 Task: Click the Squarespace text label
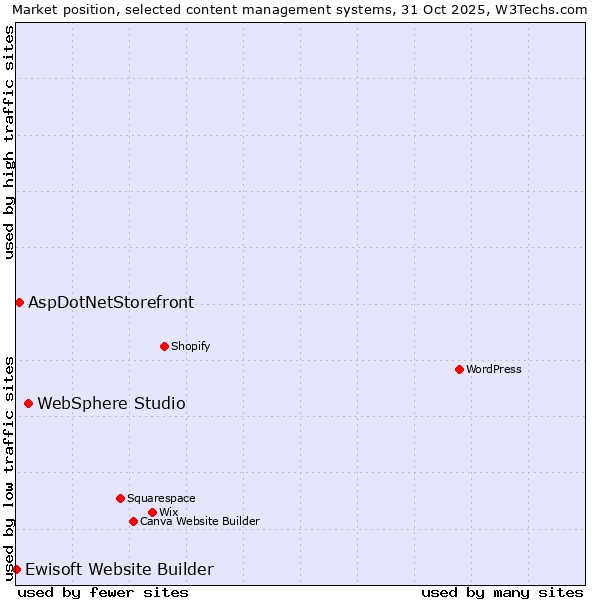(161, 498)
